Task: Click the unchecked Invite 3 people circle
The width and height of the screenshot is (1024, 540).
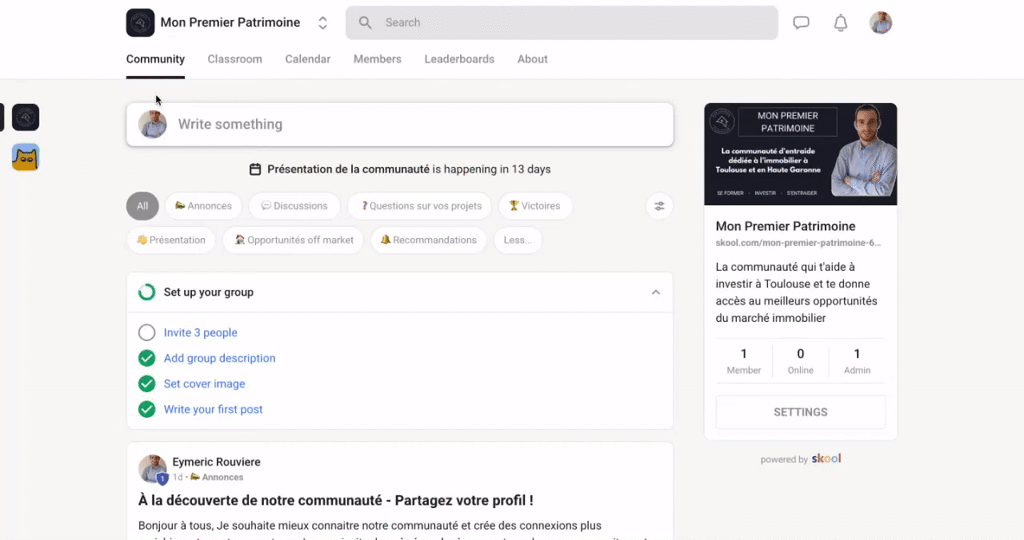Action: pyautogui.click(x=147, y=333)
